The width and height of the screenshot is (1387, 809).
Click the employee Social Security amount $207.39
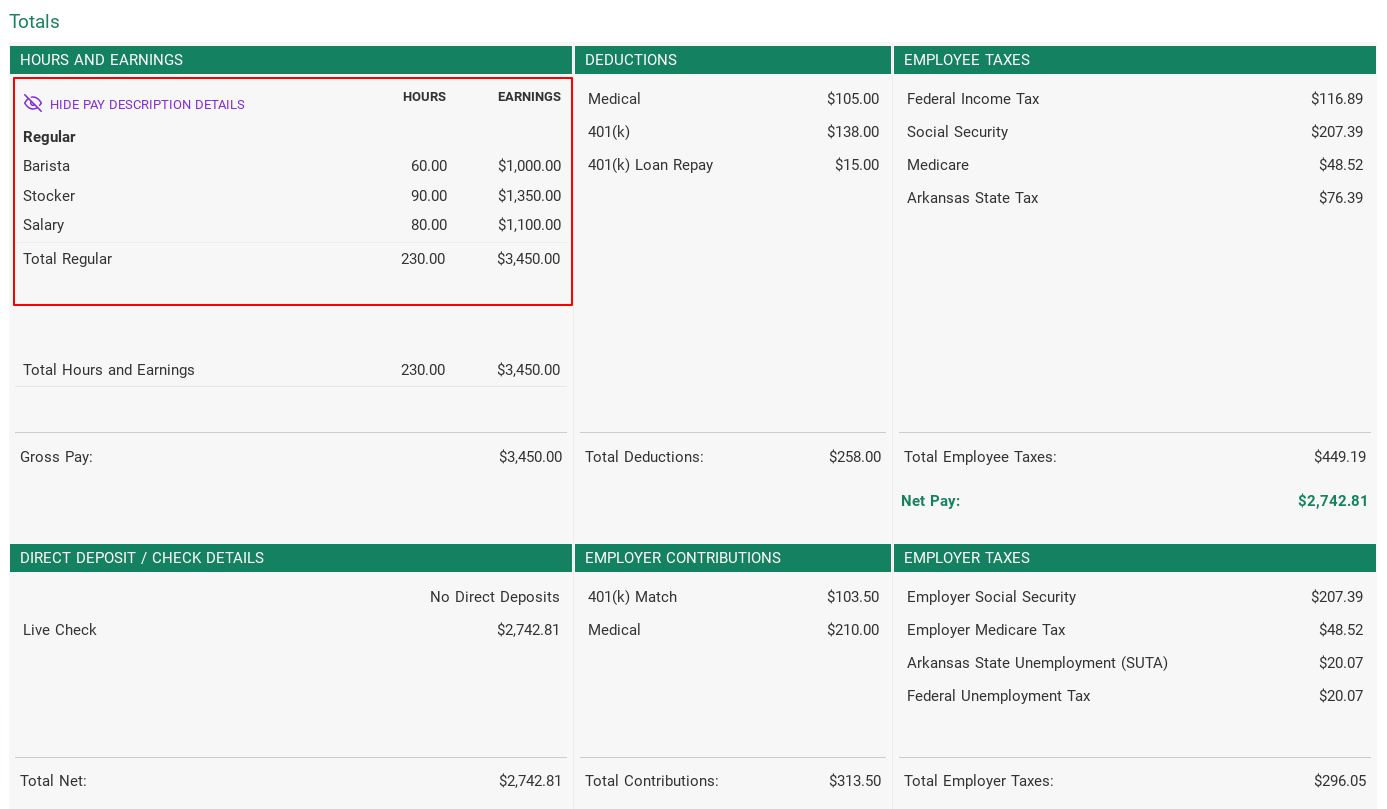tap(1337, 132)
